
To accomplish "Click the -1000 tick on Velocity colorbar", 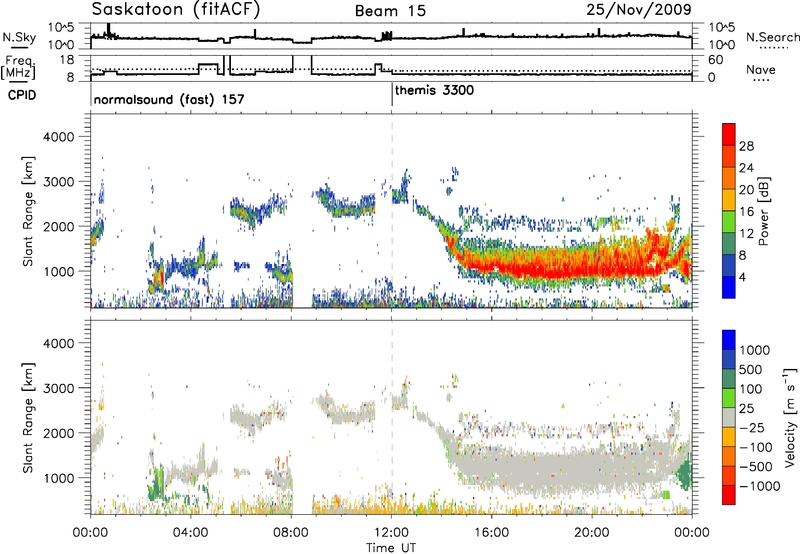I will click(759, 486).
